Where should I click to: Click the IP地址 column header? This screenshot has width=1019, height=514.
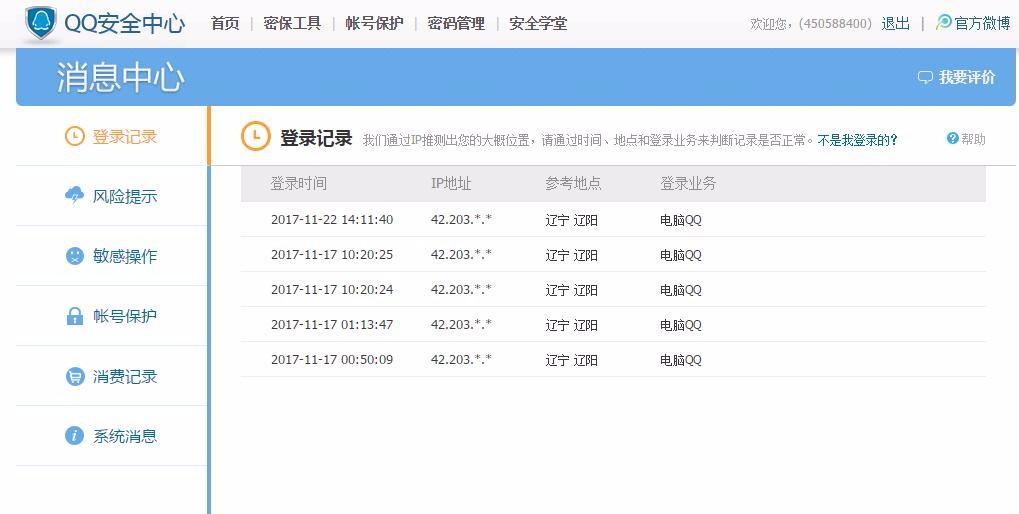(451, 183)
